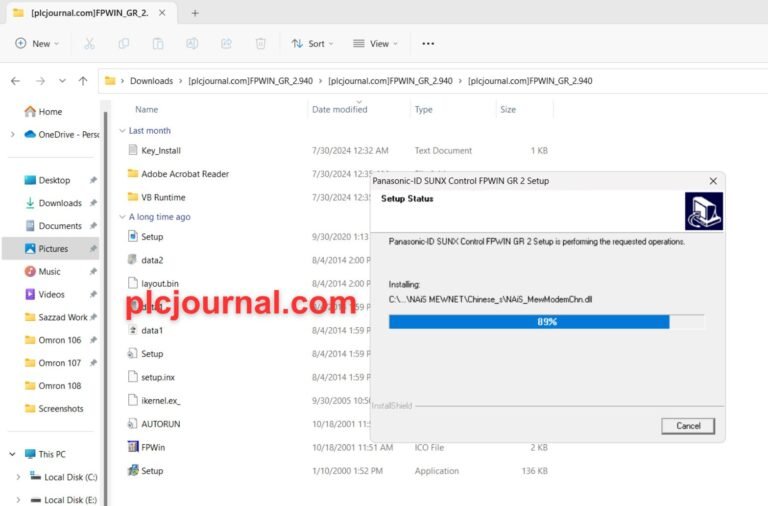
Task: Open the Sort dropdown
Action: click(312, 44)
